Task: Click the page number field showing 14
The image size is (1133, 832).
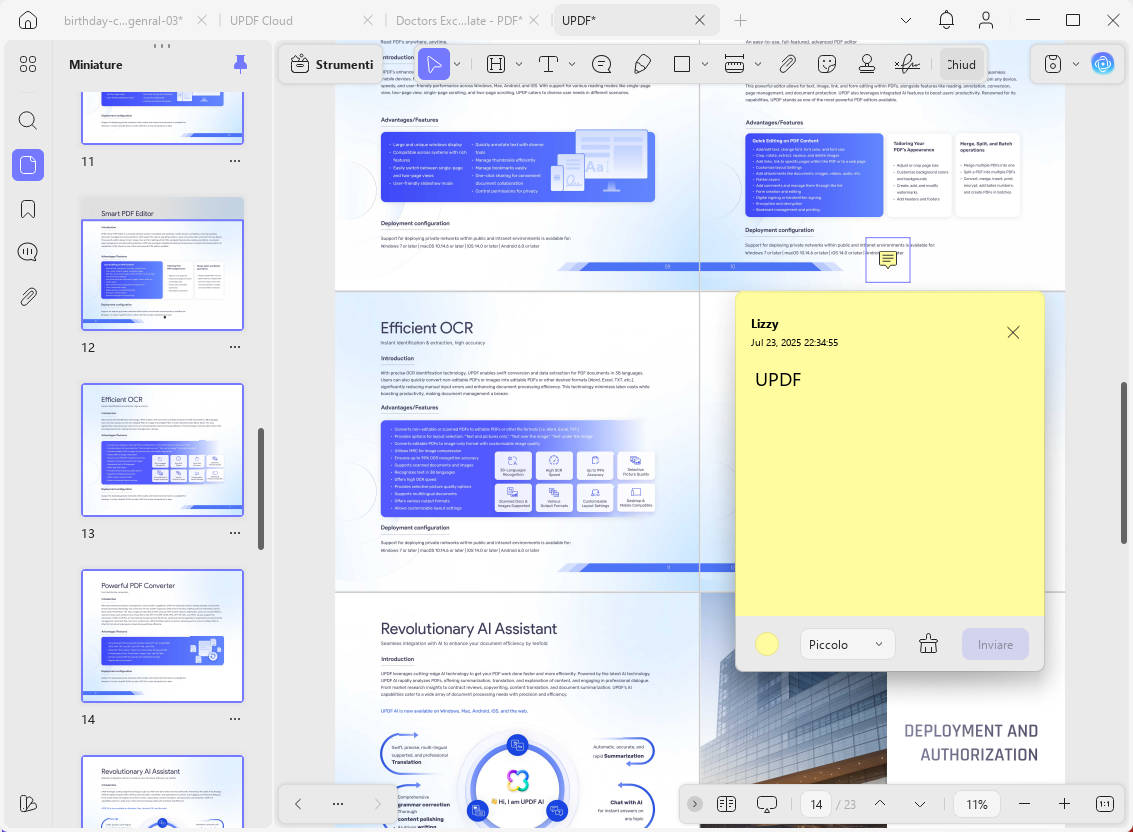Action: (x=817, y=804)
